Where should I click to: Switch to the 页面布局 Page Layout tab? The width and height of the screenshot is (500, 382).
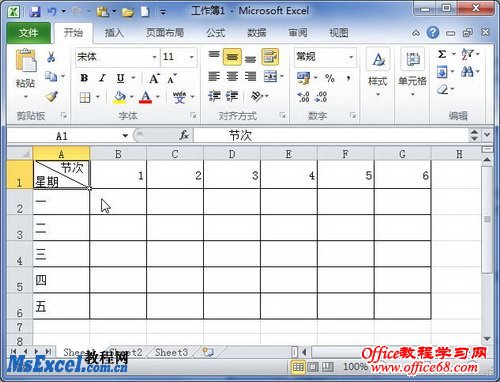[x=165, y=33]
